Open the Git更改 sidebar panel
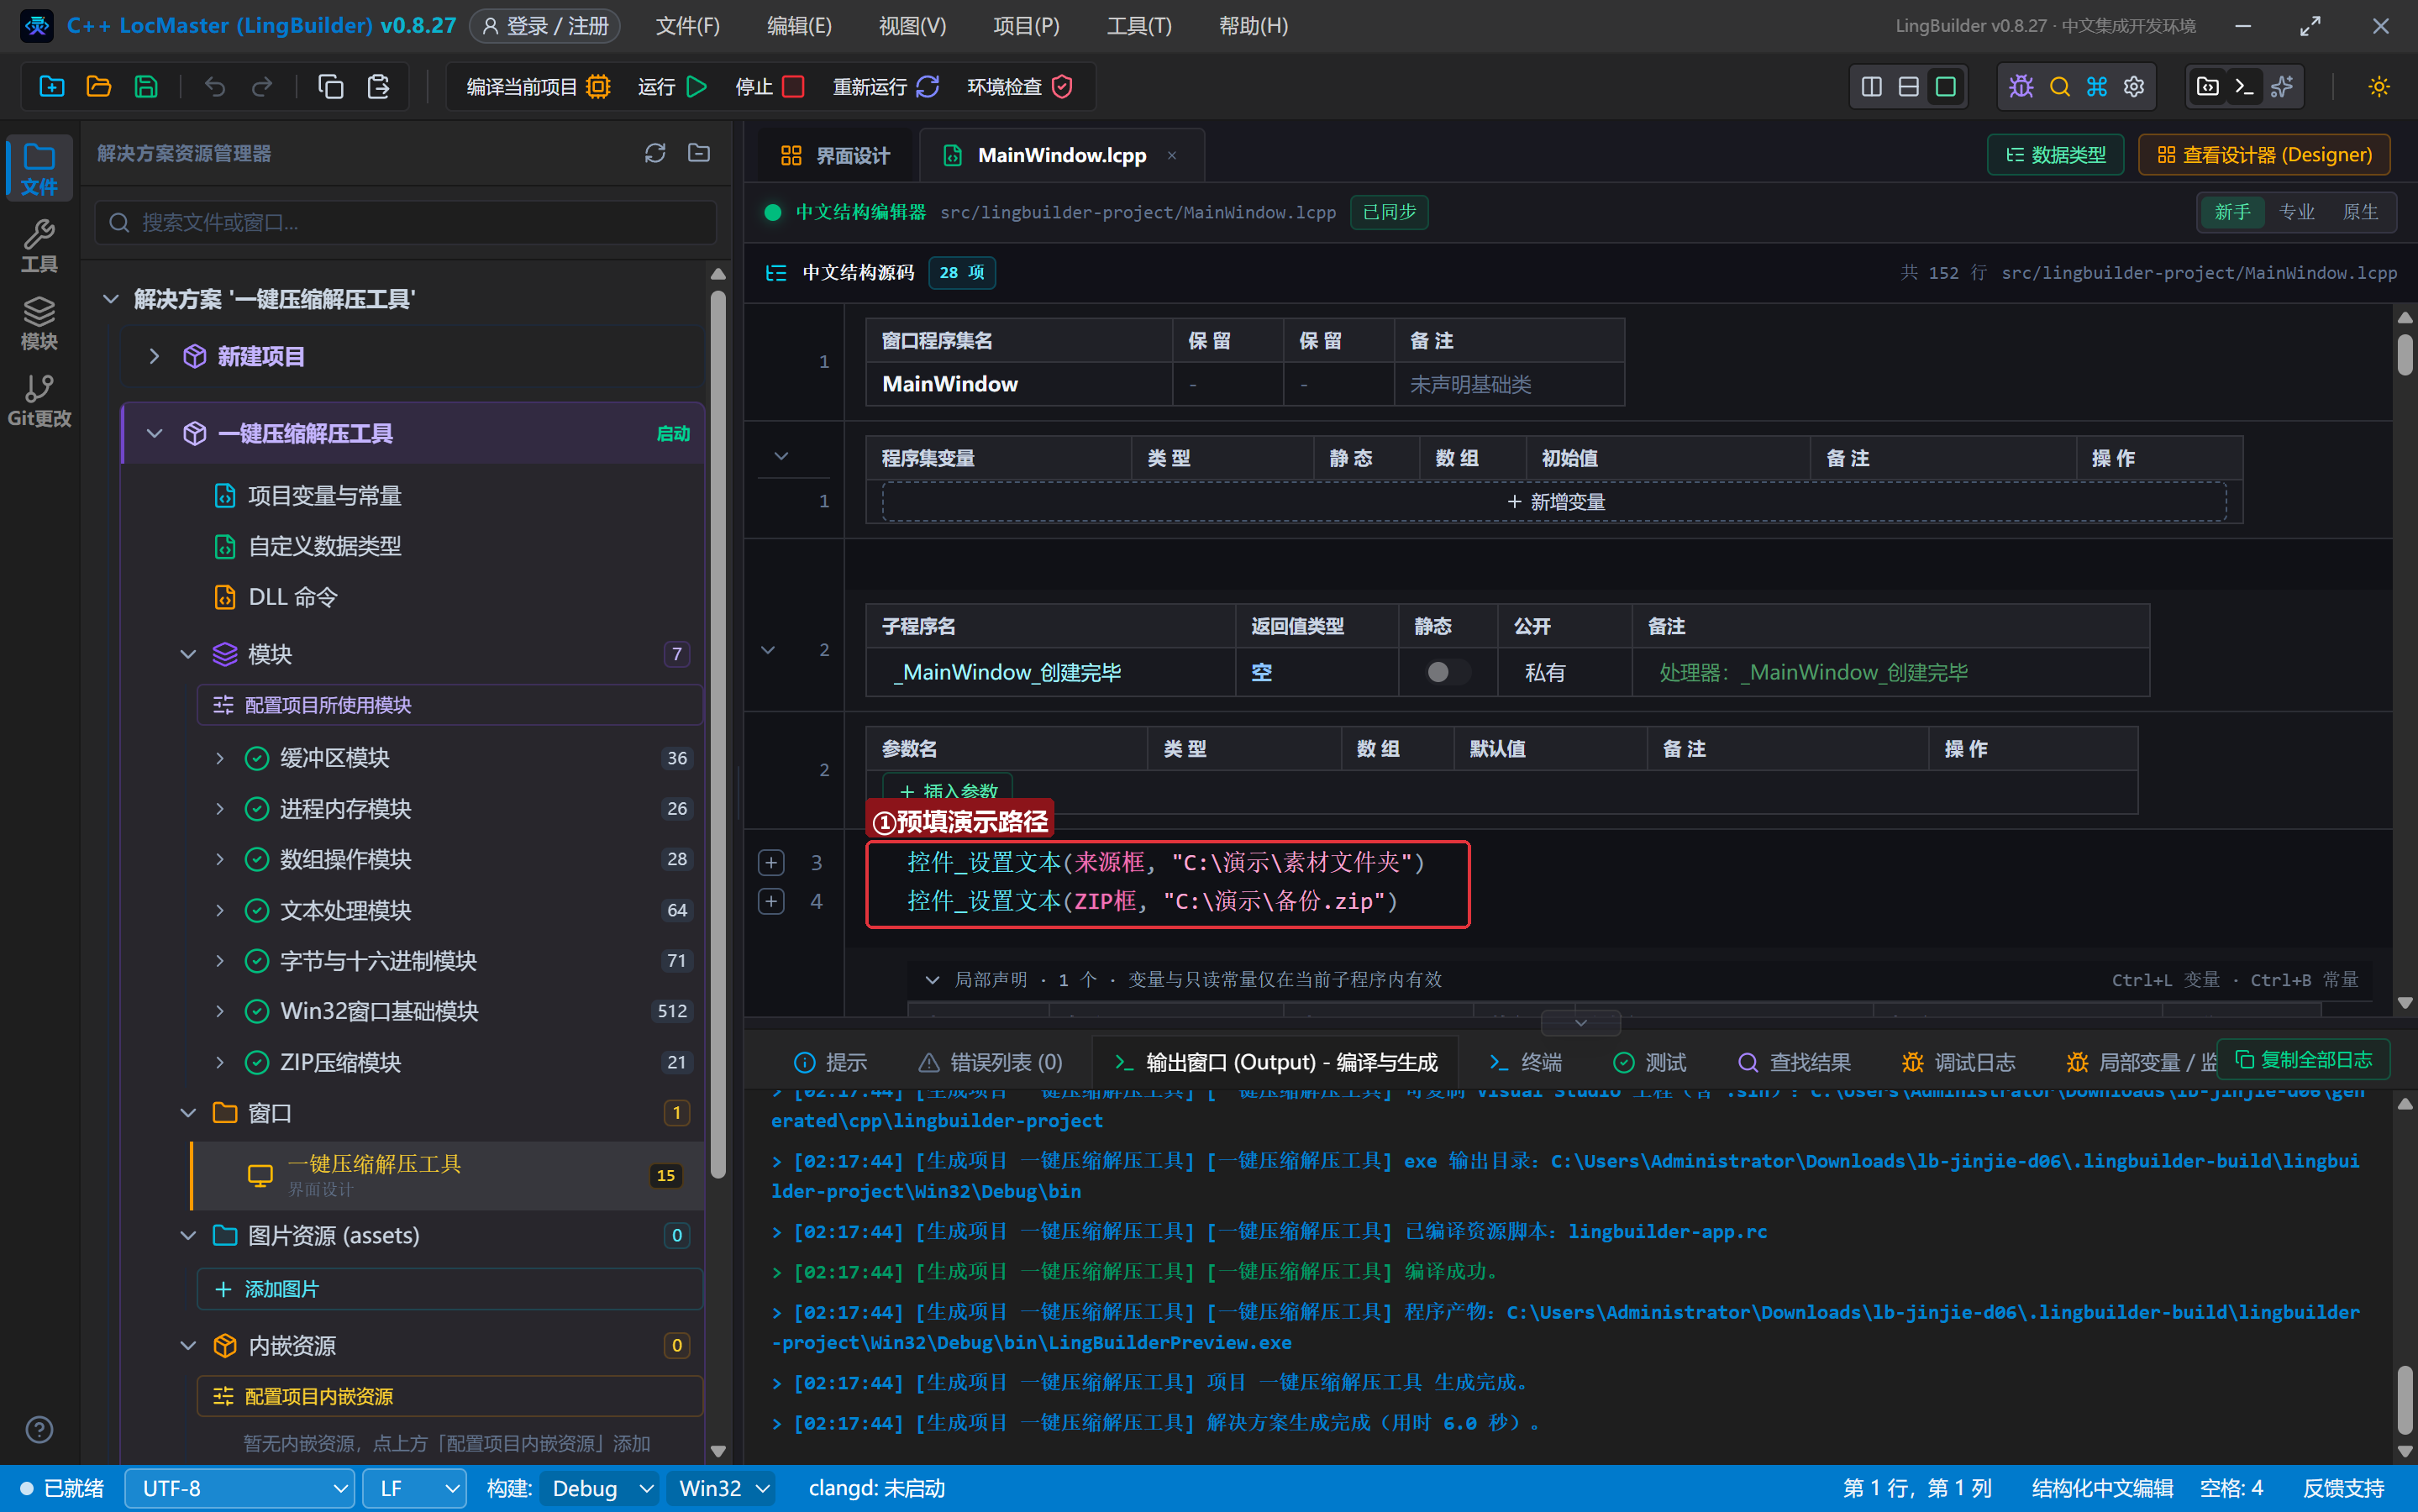Viewport: 2418px width, 1512px height. (39, 401)
